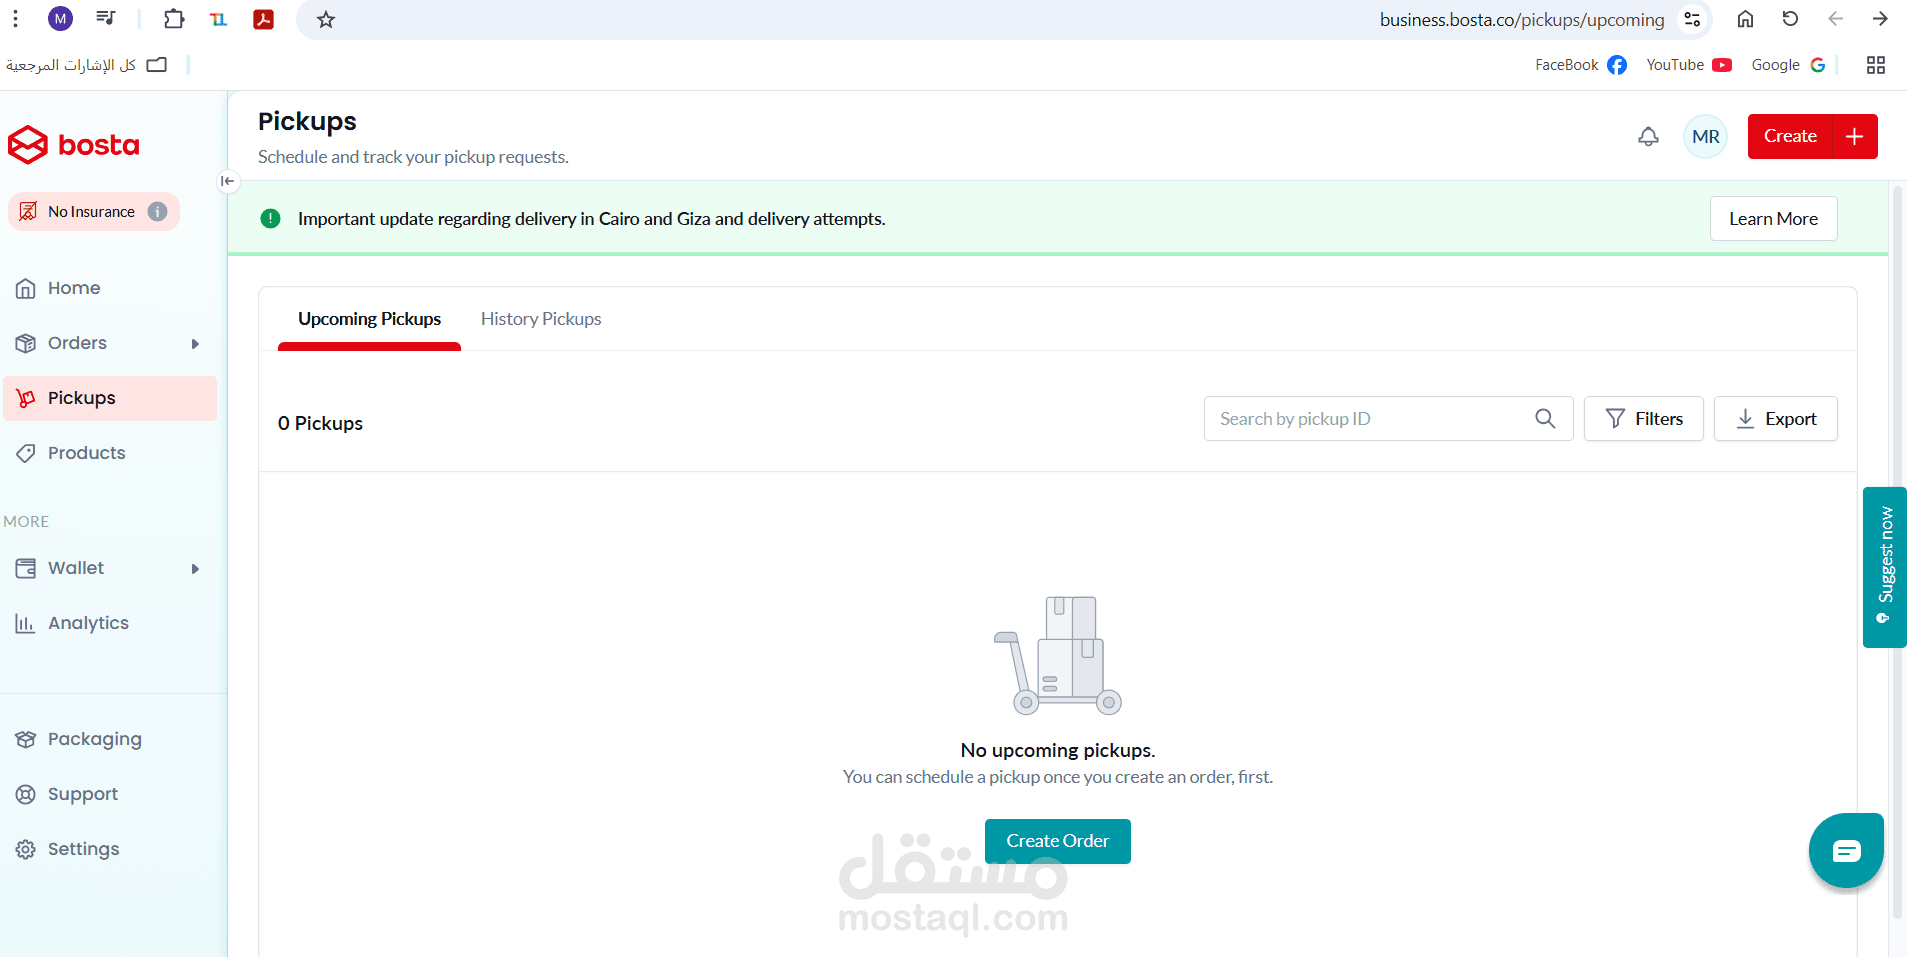The width and height of the screenshot is (1907, 957).
Task: Click the green alert icon in banner
Action: 270,219
